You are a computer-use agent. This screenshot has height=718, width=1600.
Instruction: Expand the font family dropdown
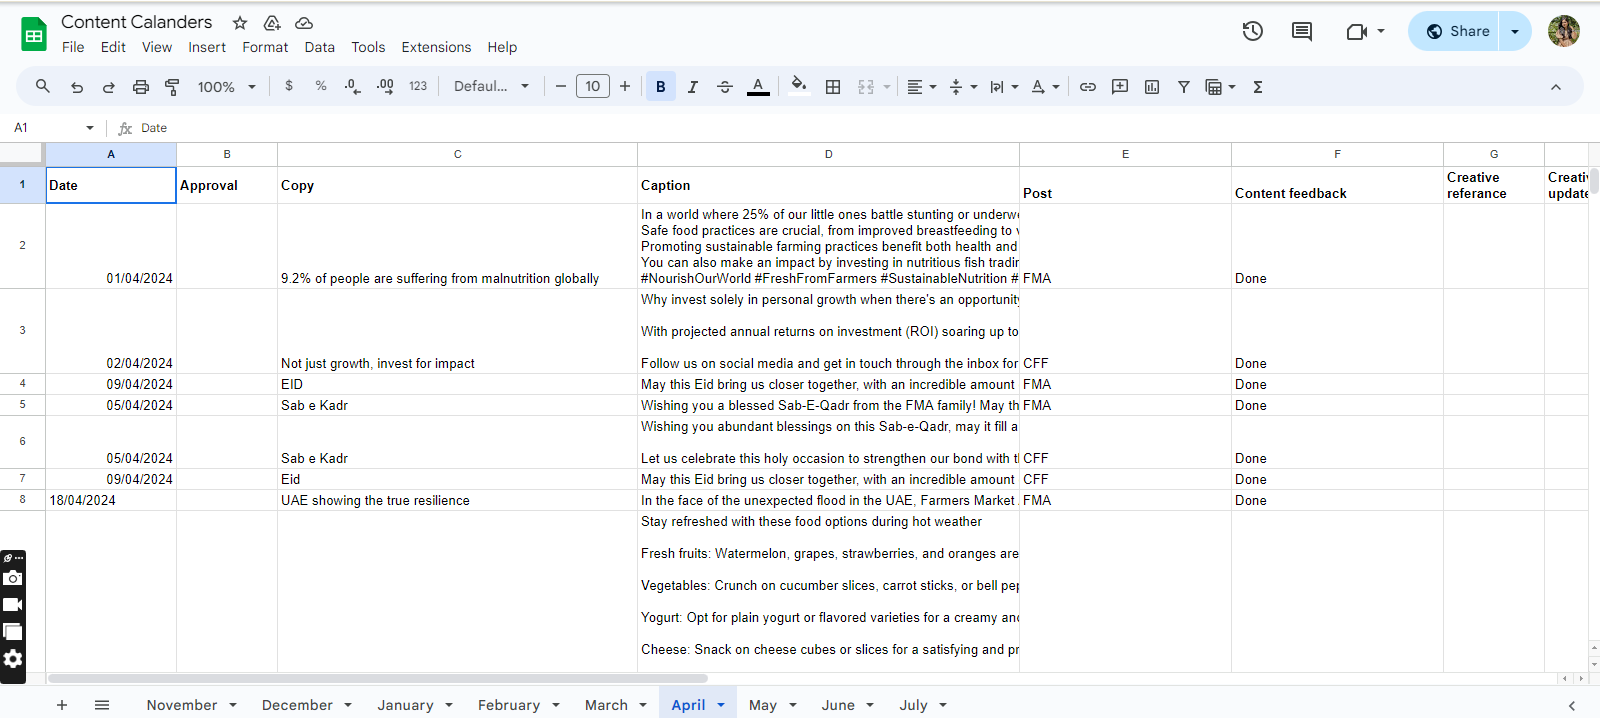pyautogui.click(x=491, y=87)
